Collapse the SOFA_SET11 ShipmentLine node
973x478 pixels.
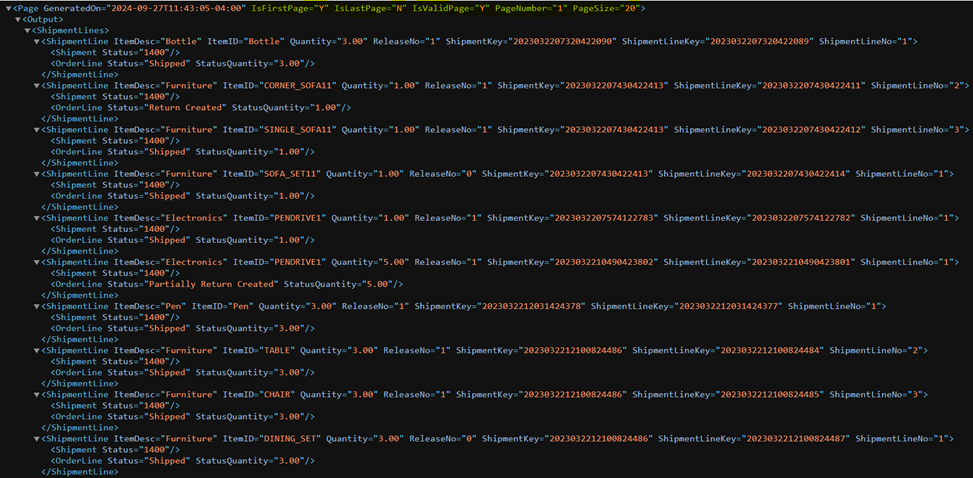click(x=37, y=174)
